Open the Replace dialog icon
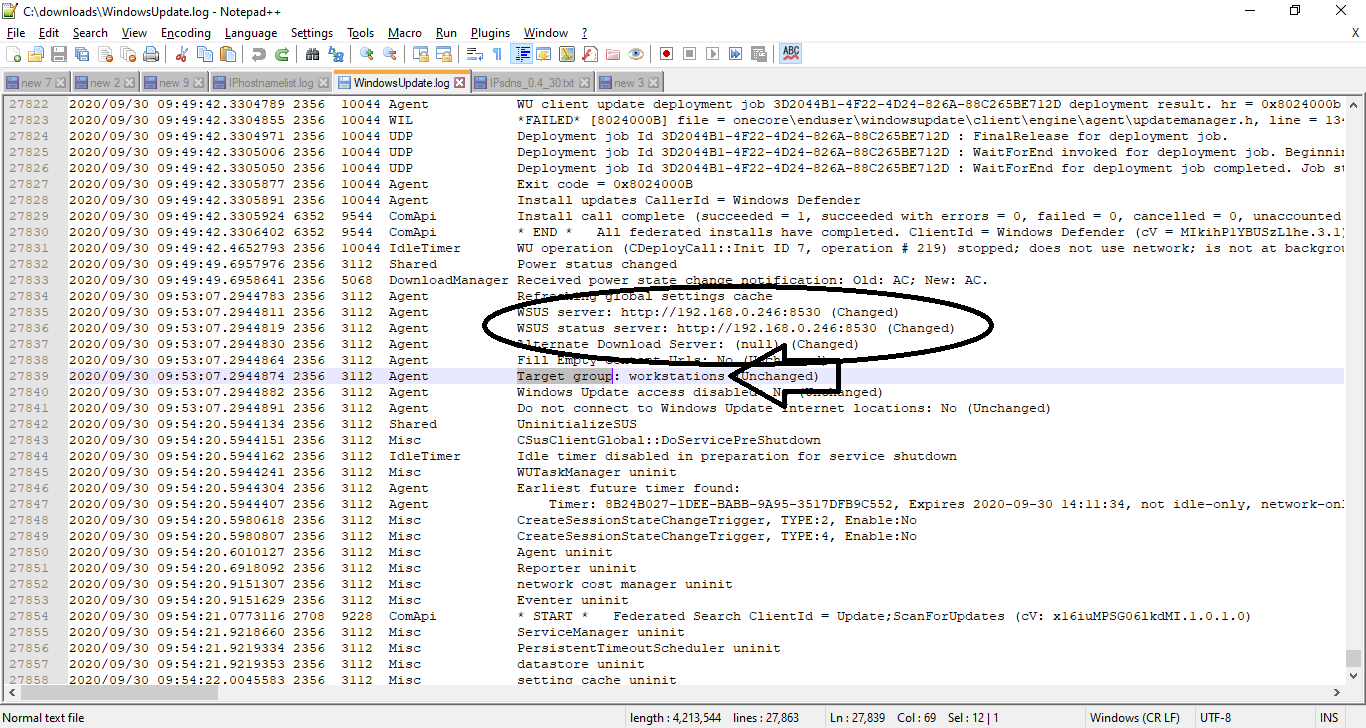The image size is (1366, 728). 336,54
